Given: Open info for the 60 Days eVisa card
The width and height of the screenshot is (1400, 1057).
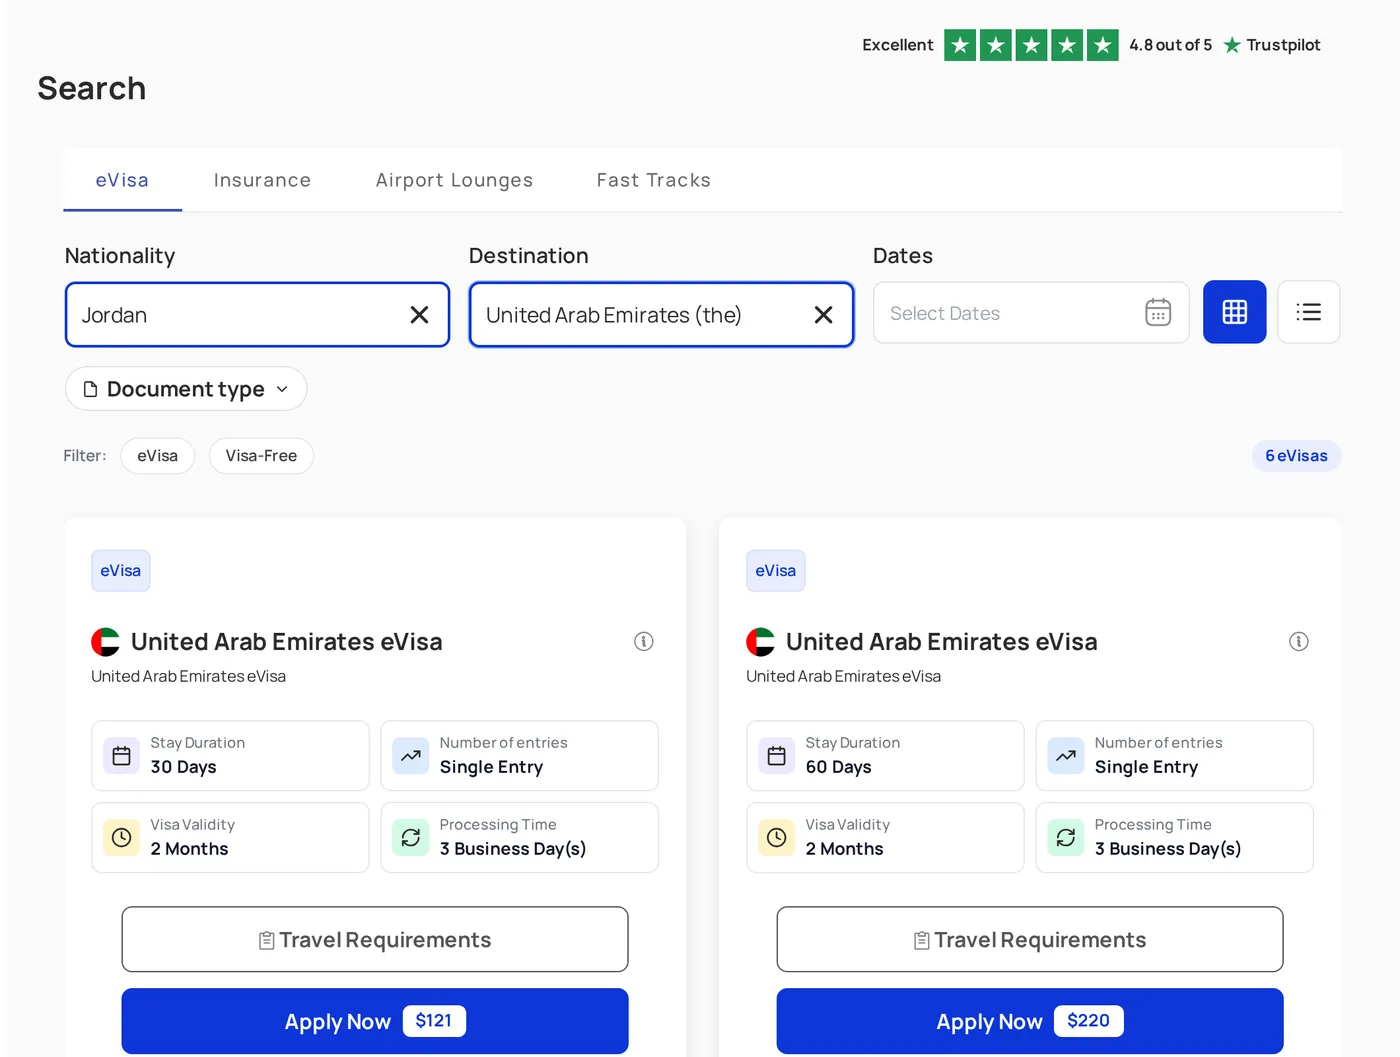Looking at the screenshot, I should click(x=1299, y=642).
